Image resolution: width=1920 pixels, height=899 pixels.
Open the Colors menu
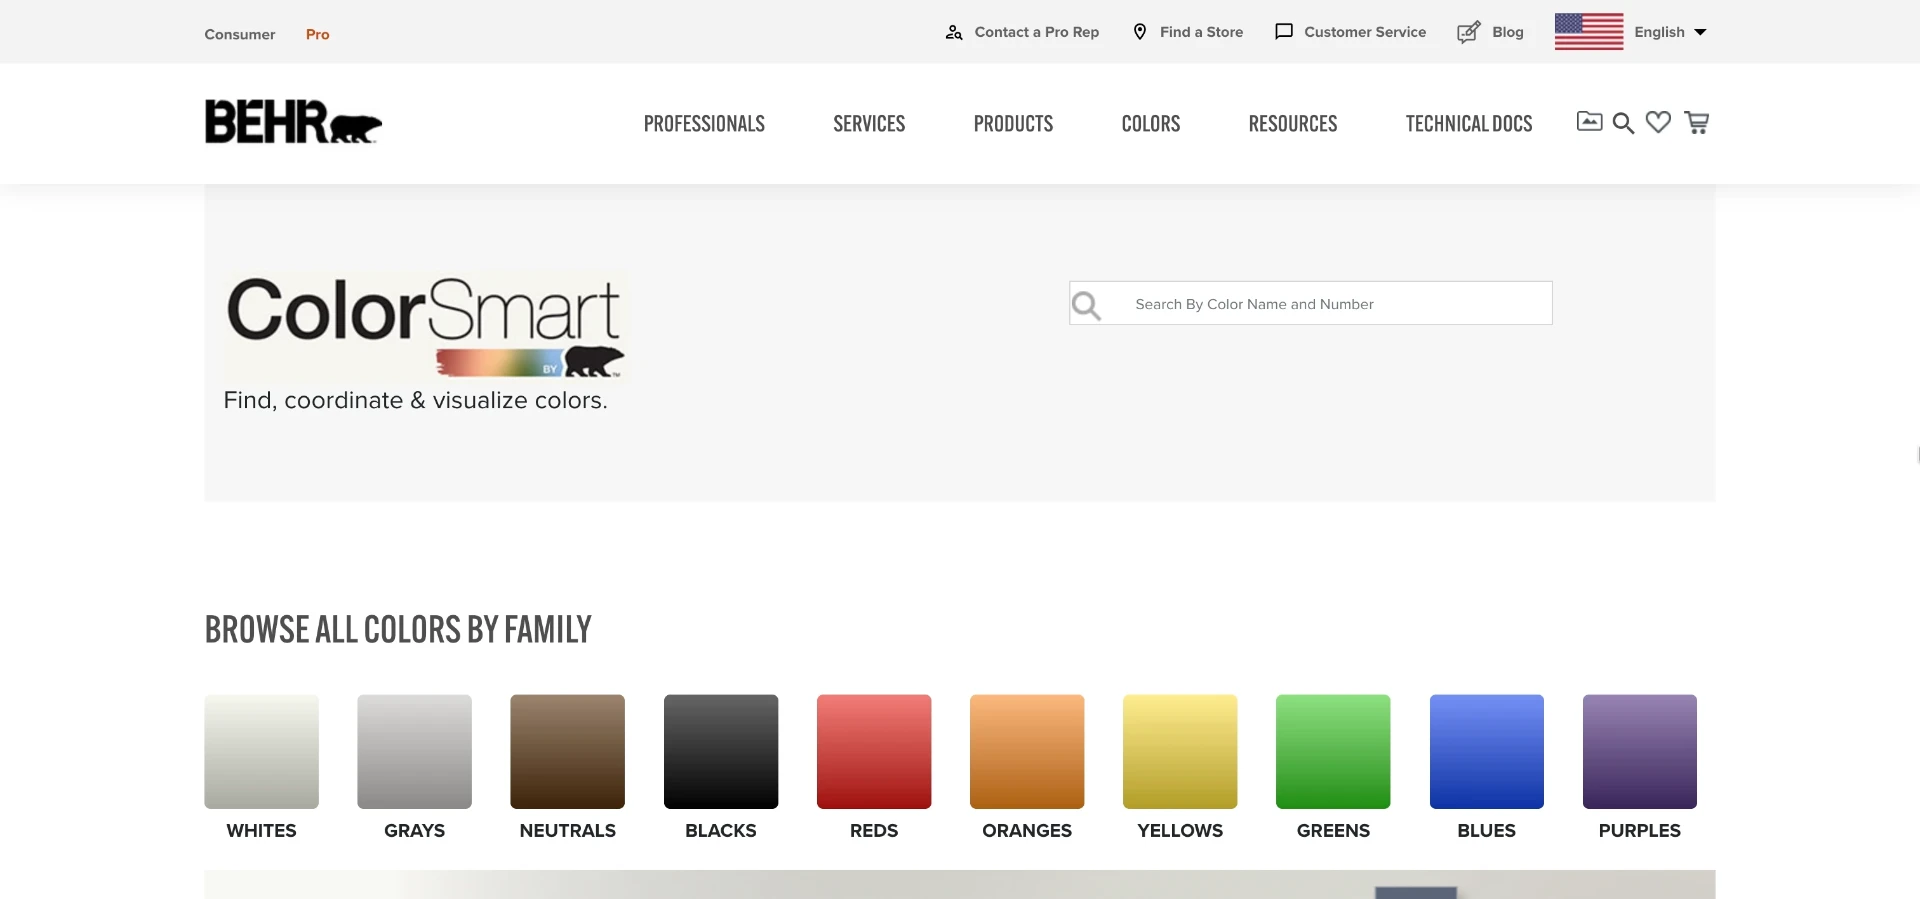click(1151, 124)
